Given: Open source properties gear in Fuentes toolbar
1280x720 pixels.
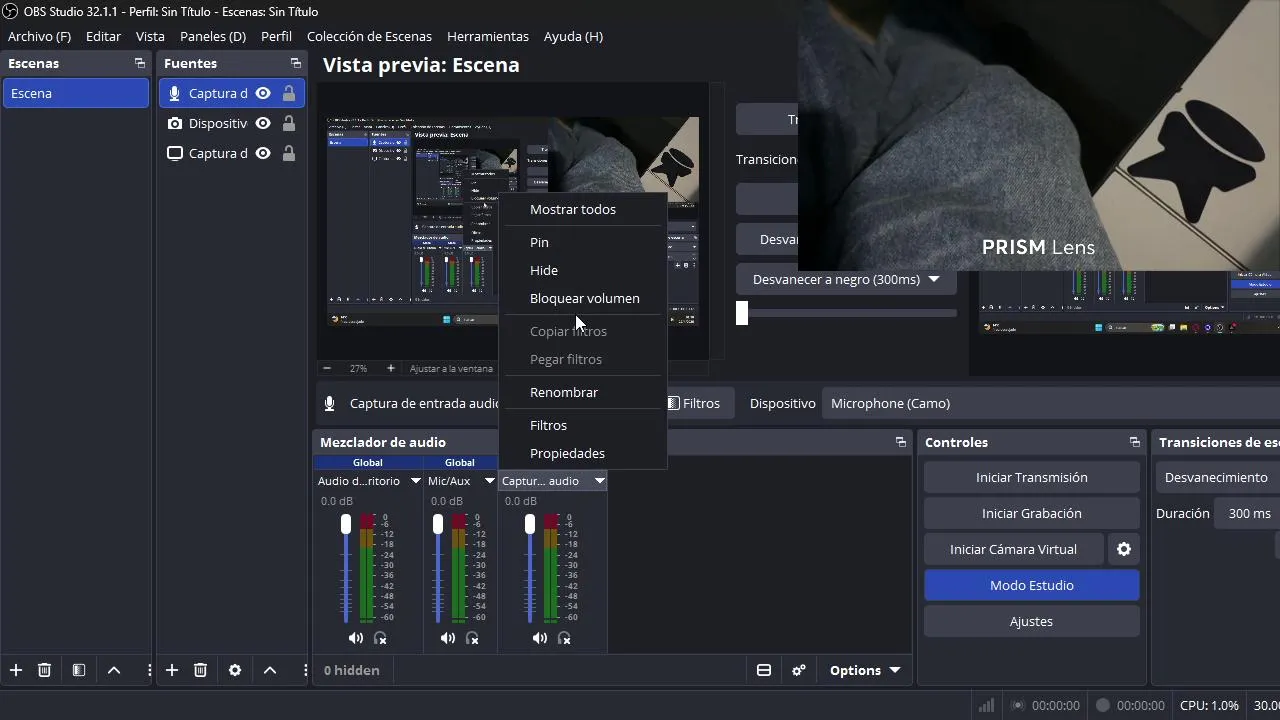Looking at the screenshot, I should click(235, 670).
